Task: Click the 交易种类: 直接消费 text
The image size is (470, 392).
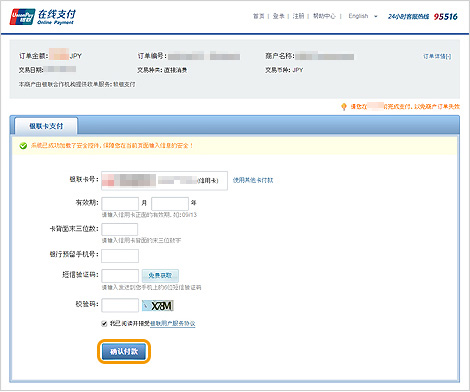Action: point(162,70)
